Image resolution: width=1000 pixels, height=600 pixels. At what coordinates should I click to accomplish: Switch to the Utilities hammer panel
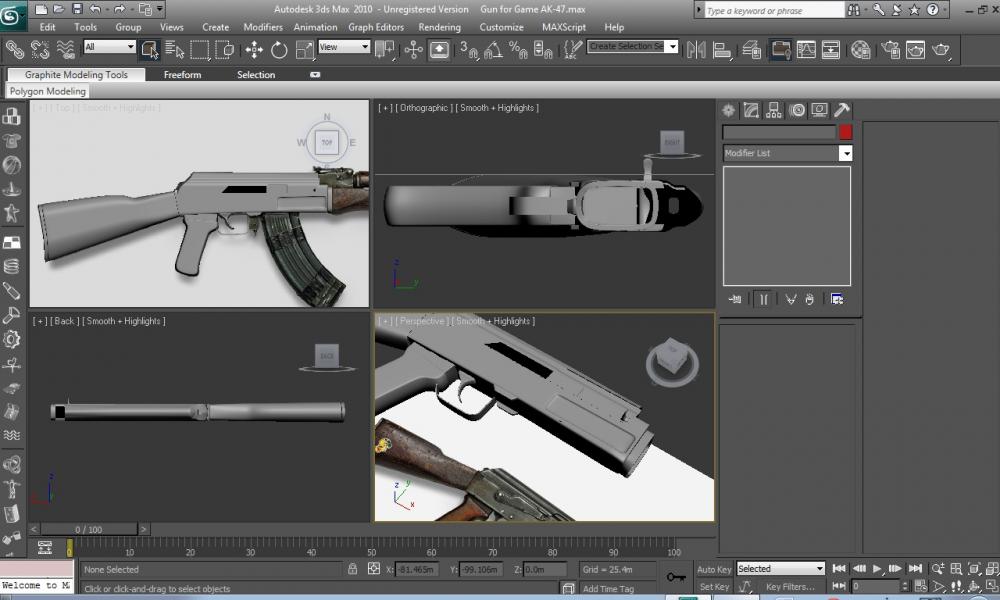(x=842, y=110)
